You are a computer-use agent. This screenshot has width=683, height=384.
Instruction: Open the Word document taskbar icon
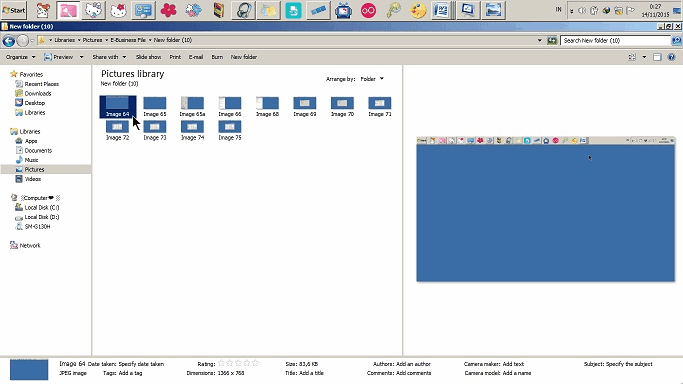coord(441,10)
